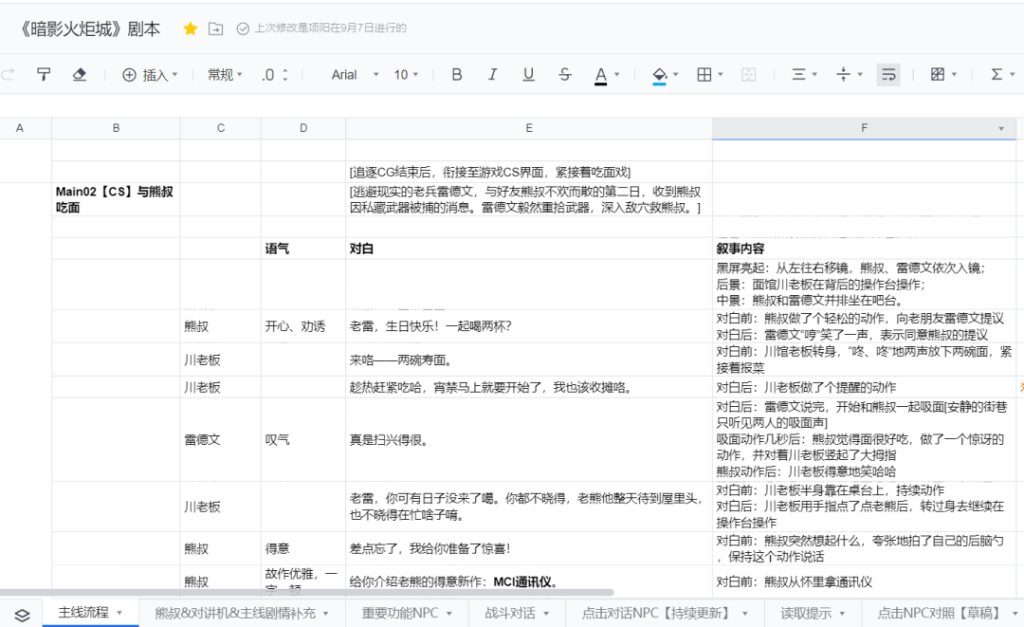
Task: Click the saved status checkmark icon
Action: pos(242,29)
